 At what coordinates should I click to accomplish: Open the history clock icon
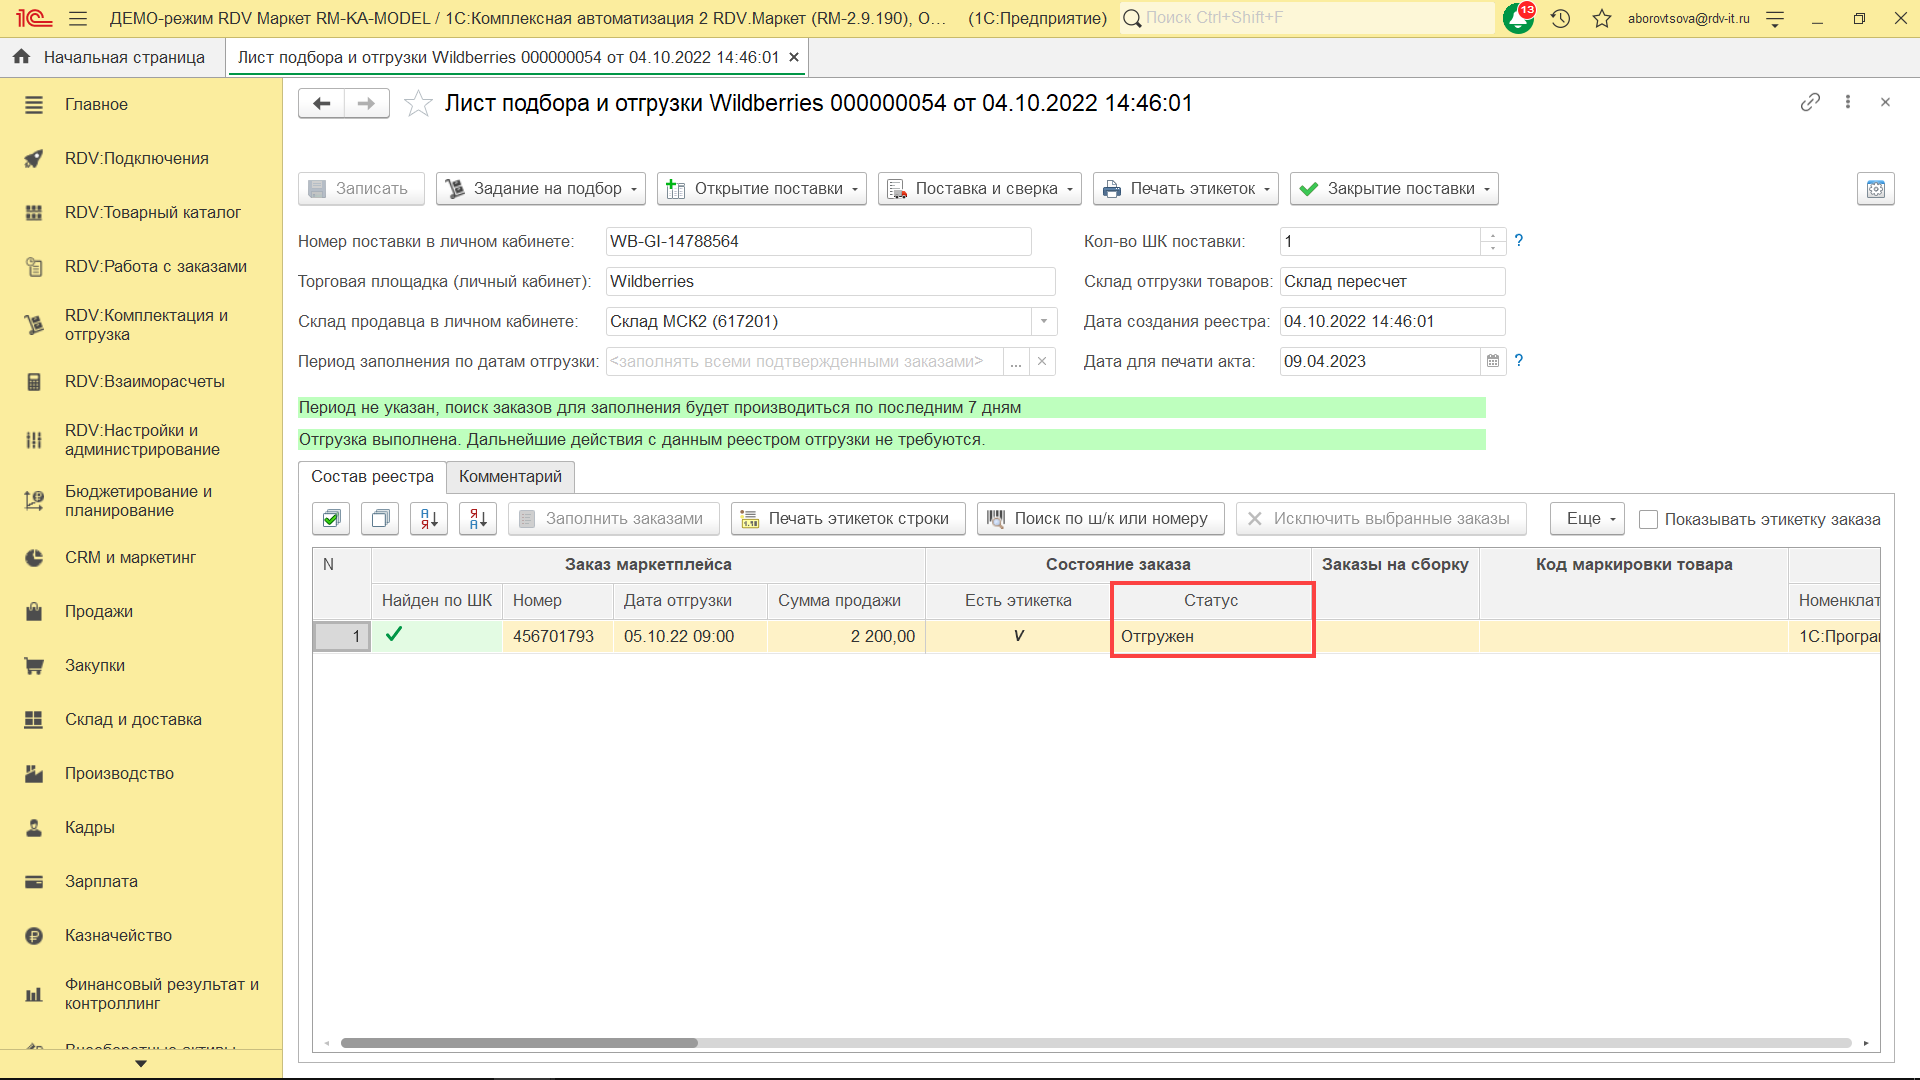pos(1560,18)
